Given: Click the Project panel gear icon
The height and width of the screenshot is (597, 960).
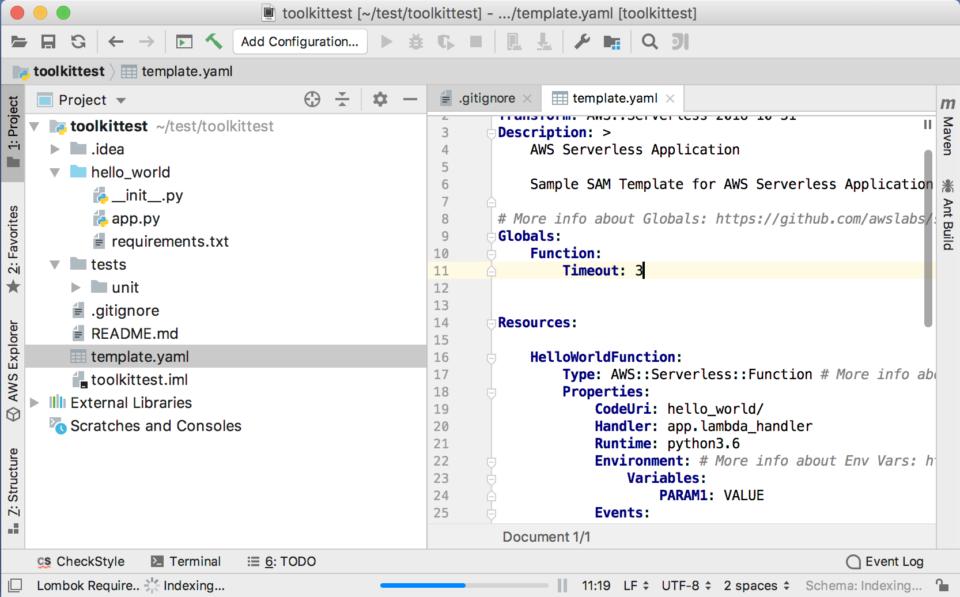Looking at the screenshot, I should pos(380,99).
